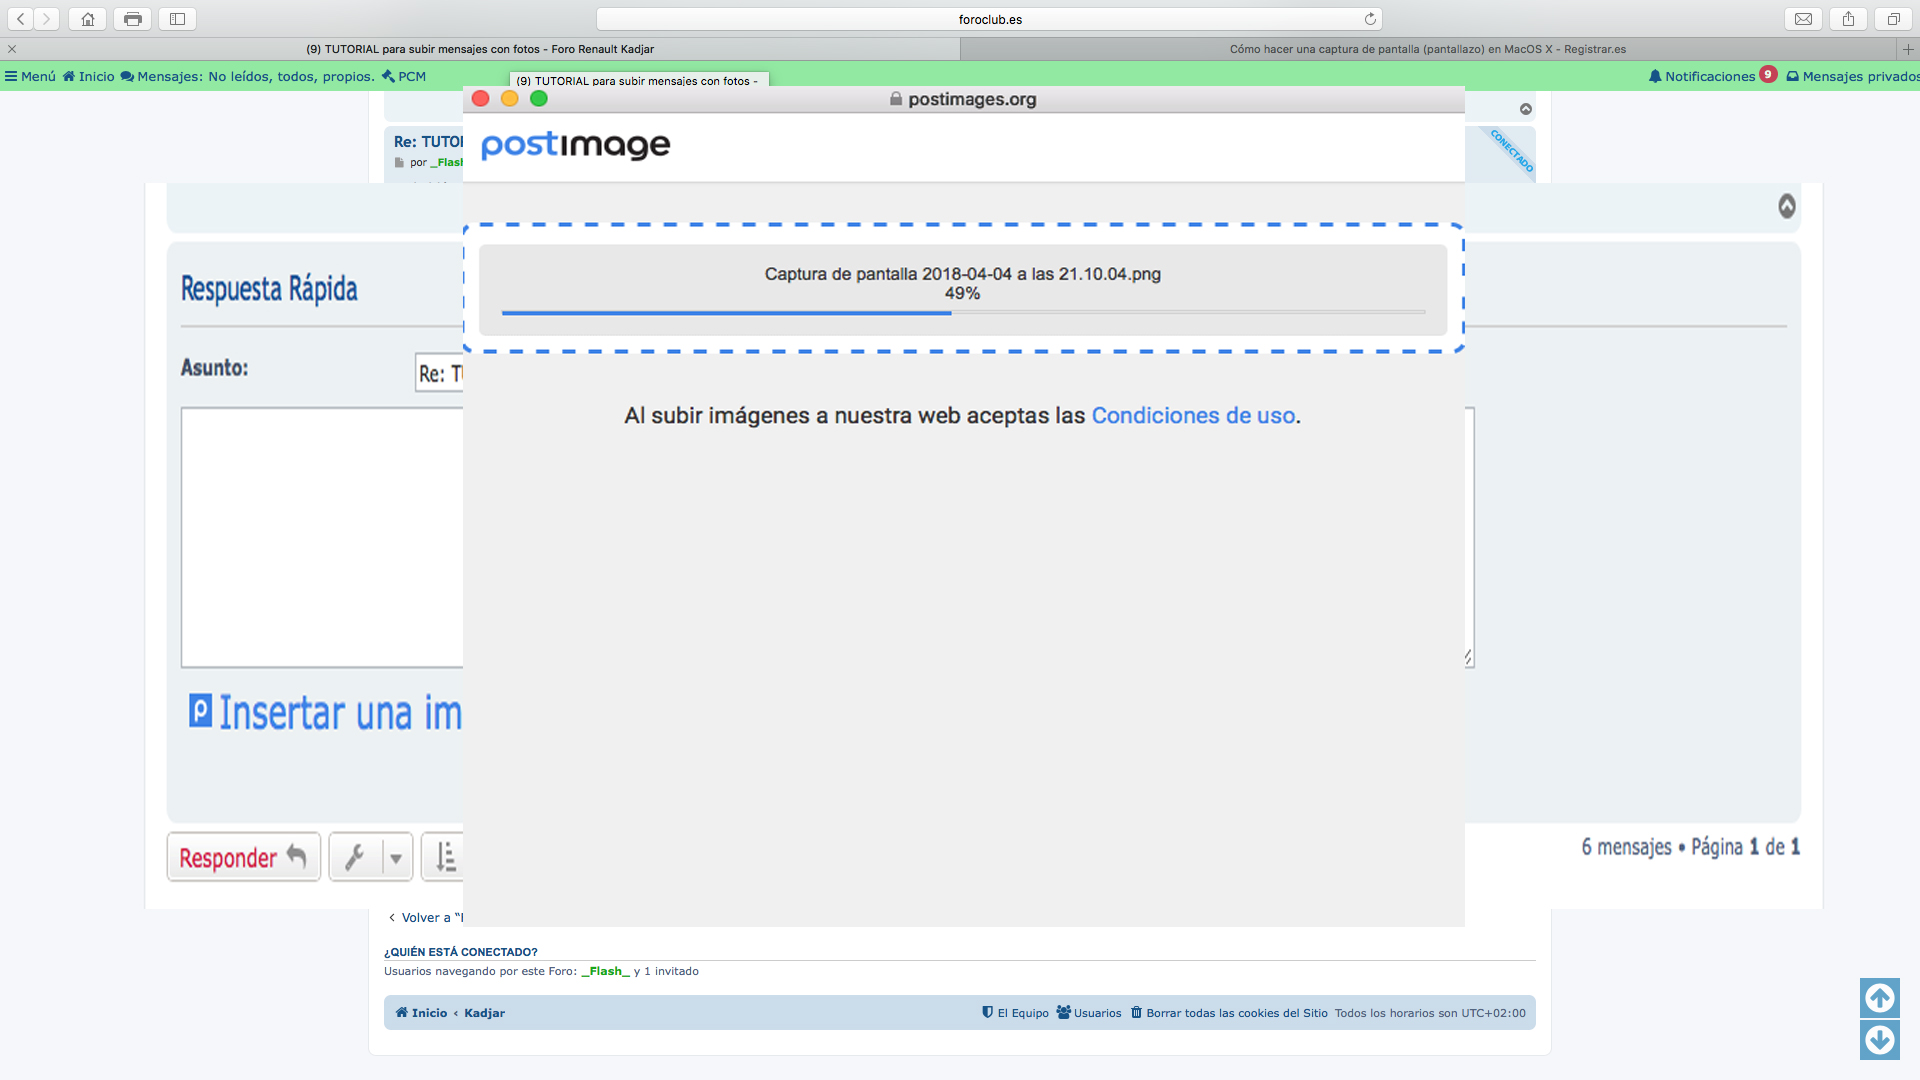
Task: Click the share icon
Action: click(1848, 19)
